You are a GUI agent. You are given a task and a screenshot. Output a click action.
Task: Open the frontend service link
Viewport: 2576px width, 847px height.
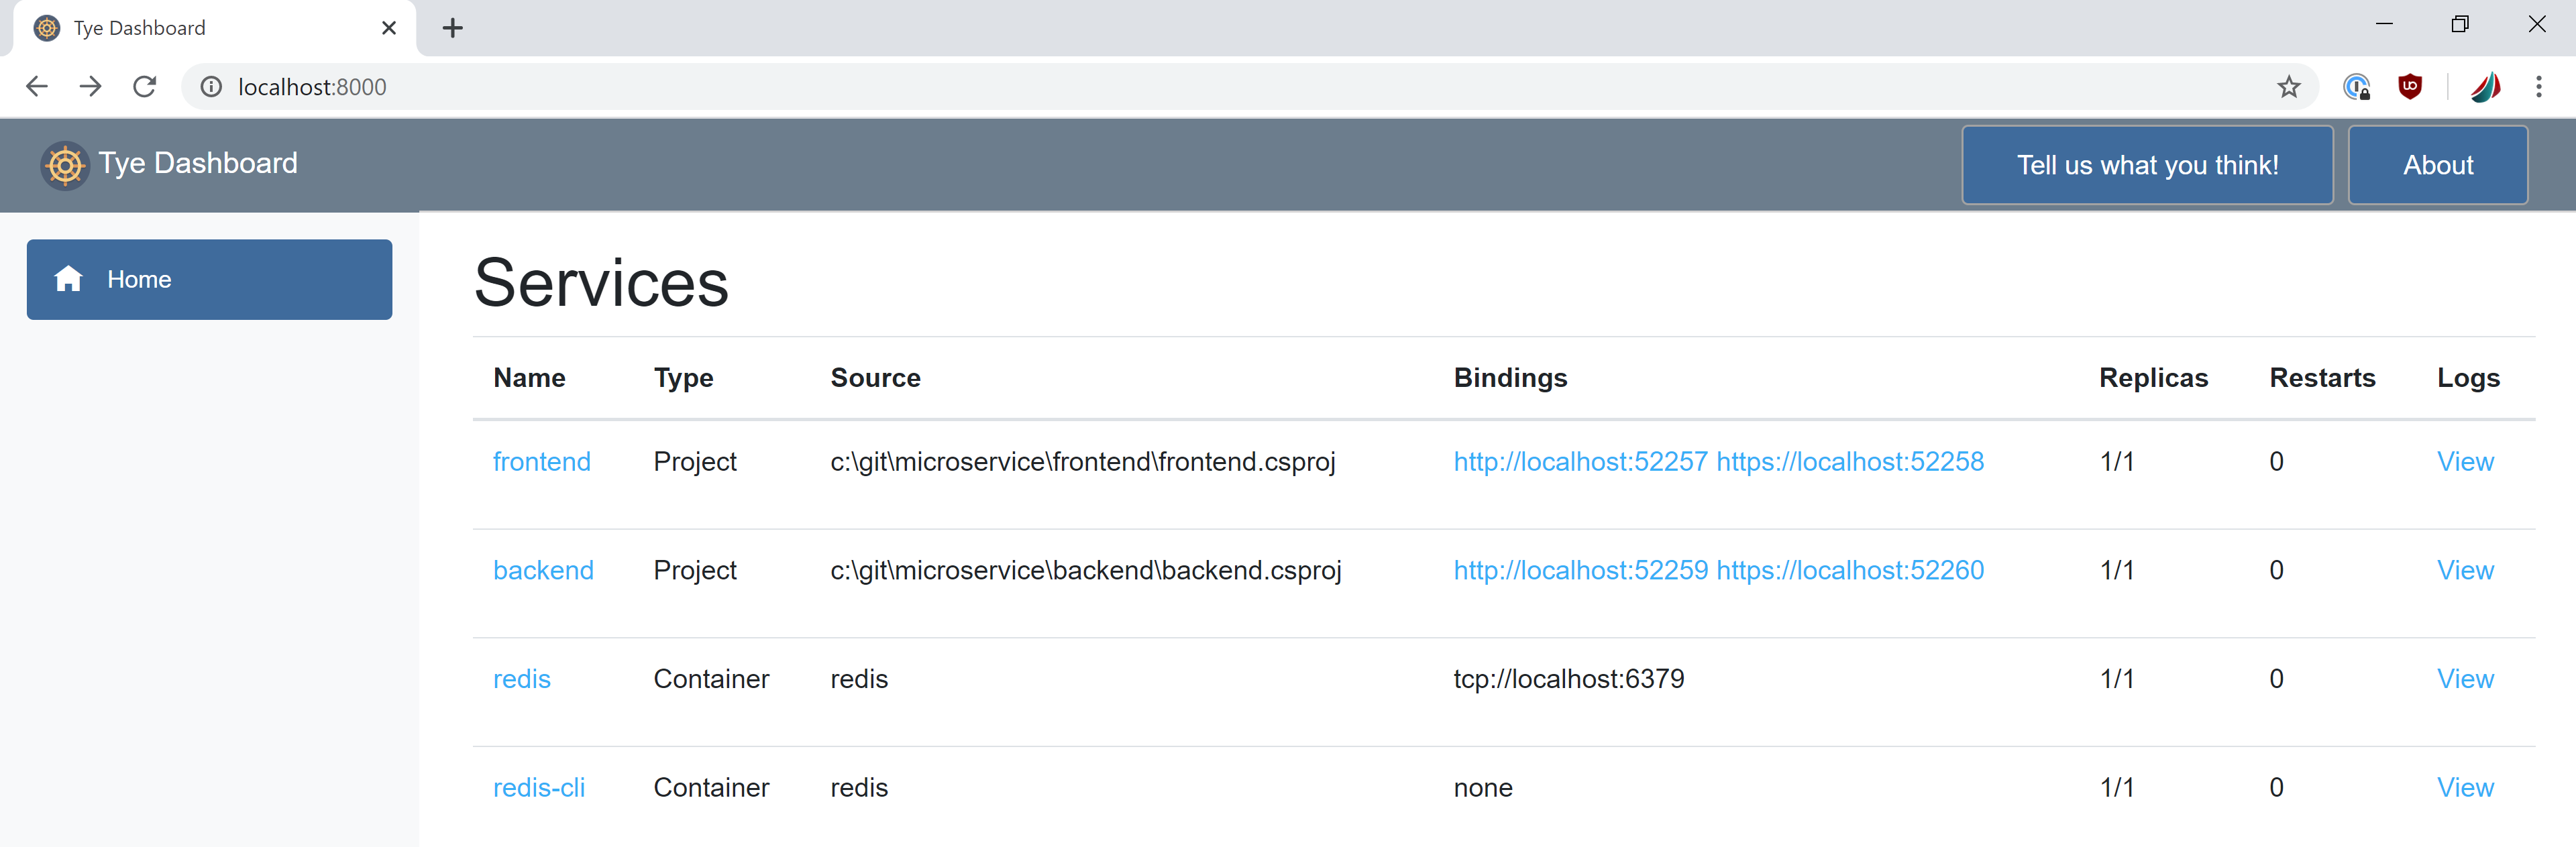541,461
